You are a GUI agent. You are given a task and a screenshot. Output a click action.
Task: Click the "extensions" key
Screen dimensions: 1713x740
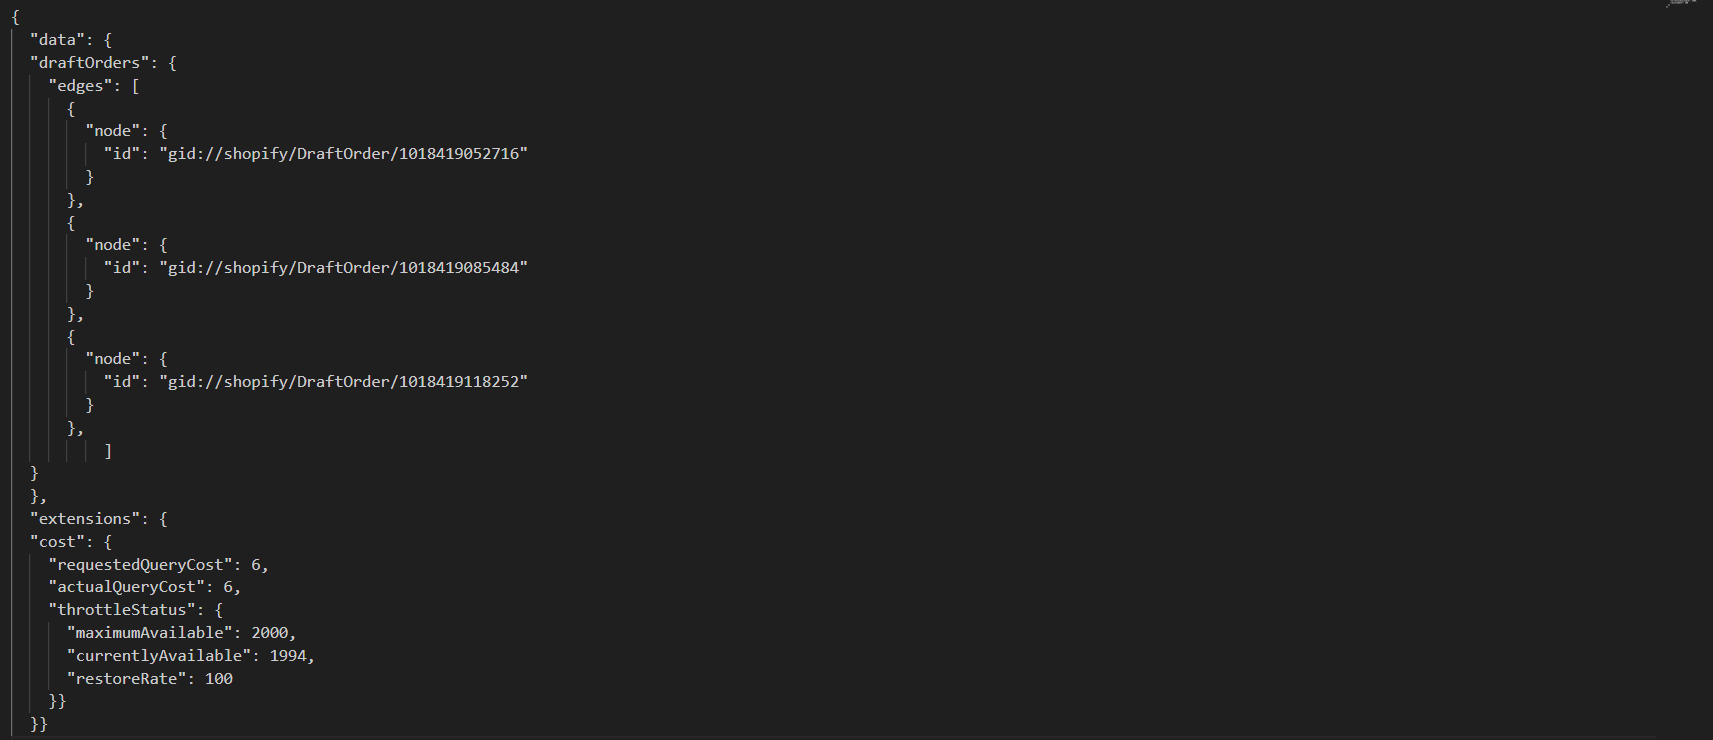tap(85, 519)
